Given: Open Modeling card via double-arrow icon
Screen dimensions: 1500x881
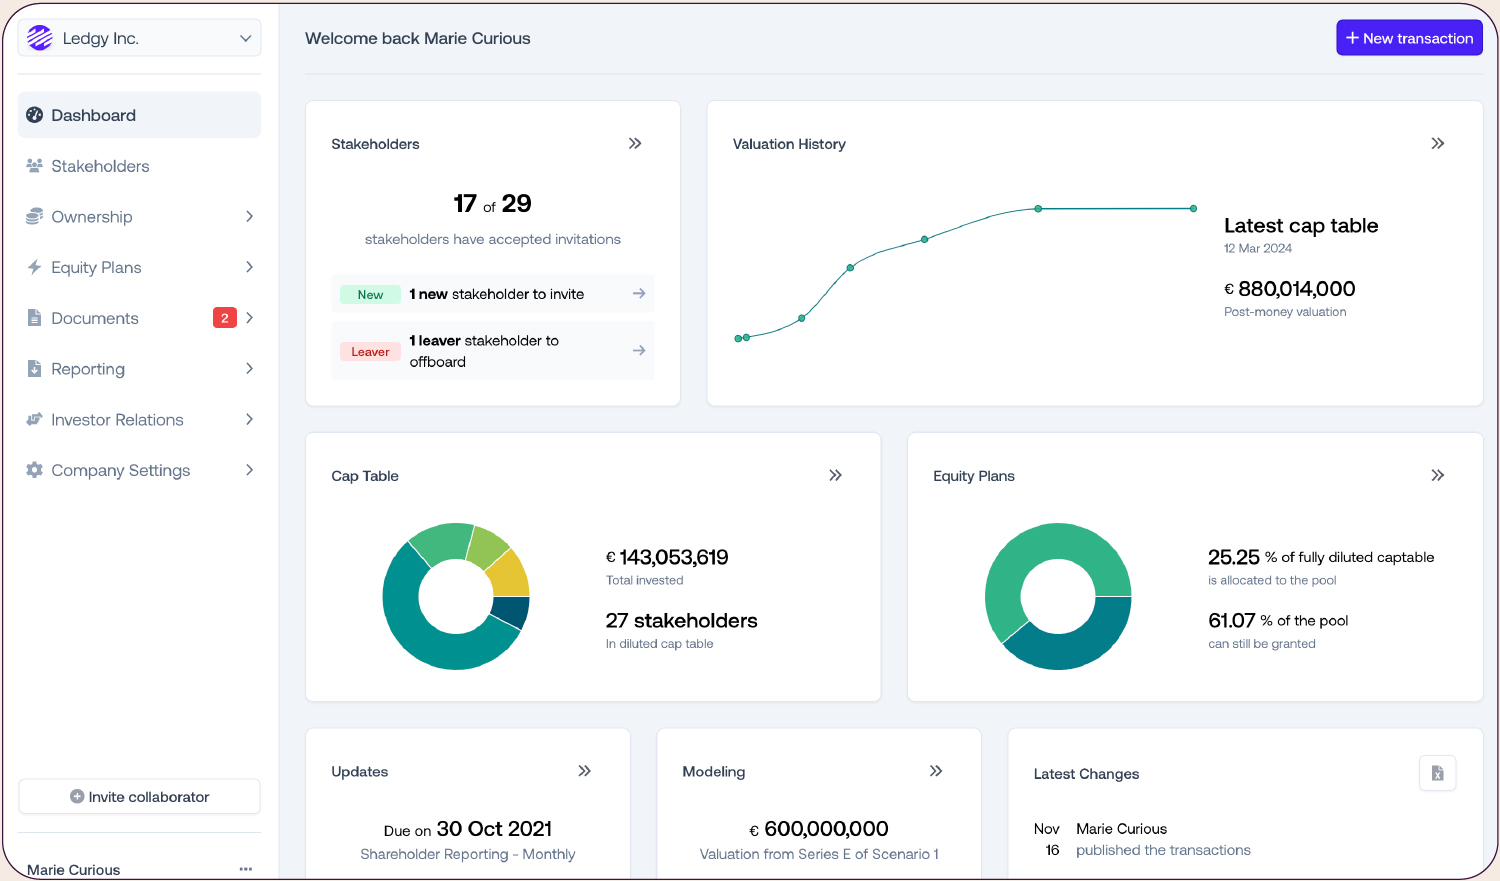Looking at the screenshot, I should coord(936,771).
